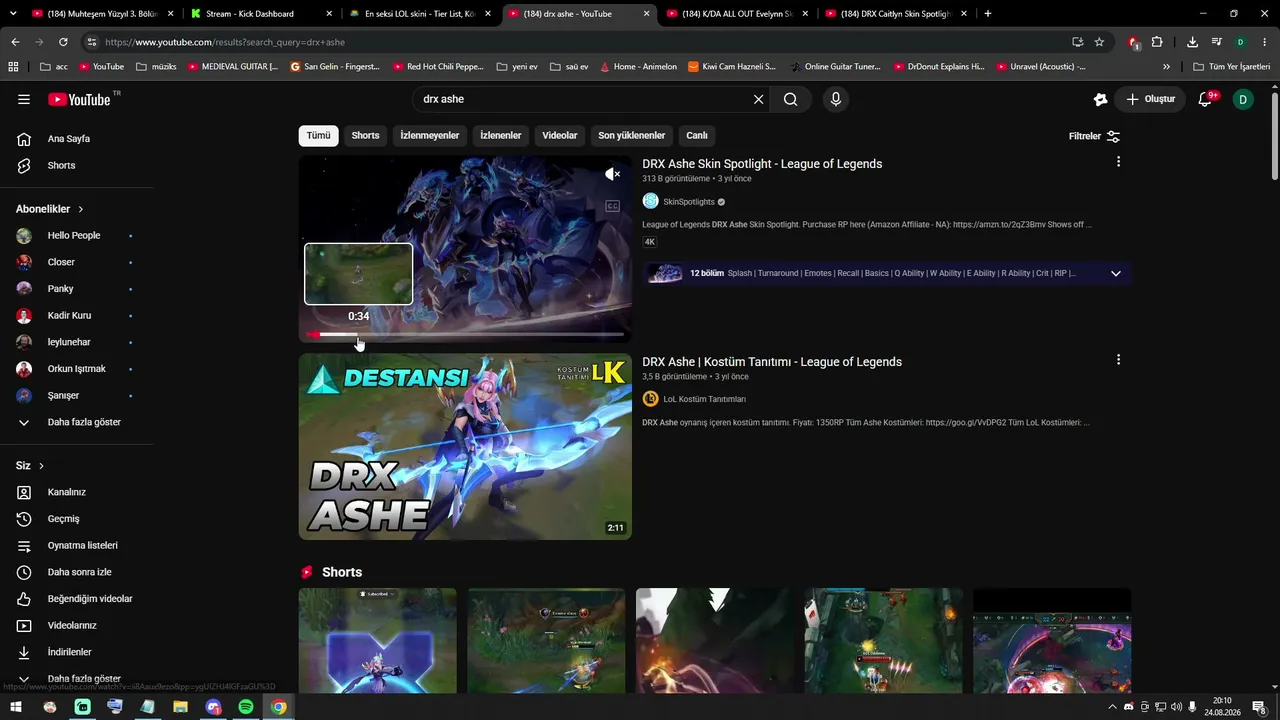Click the Oluştur create button
Viewport: 1280px width, 720px height.
pos(1151,99)
